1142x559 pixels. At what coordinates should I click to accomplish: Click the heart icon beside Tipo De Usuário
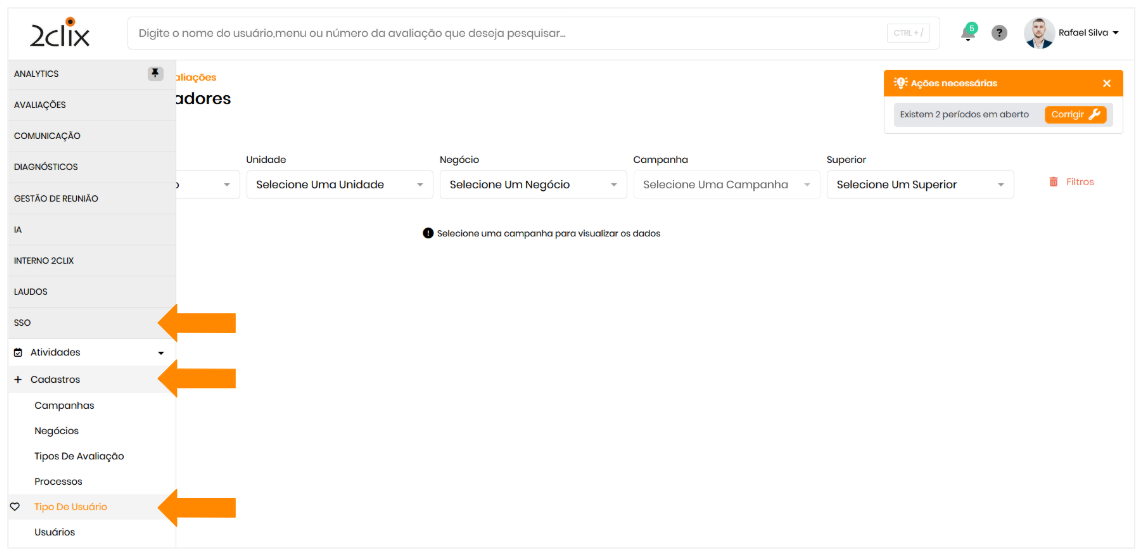click(x=15, y=507)
